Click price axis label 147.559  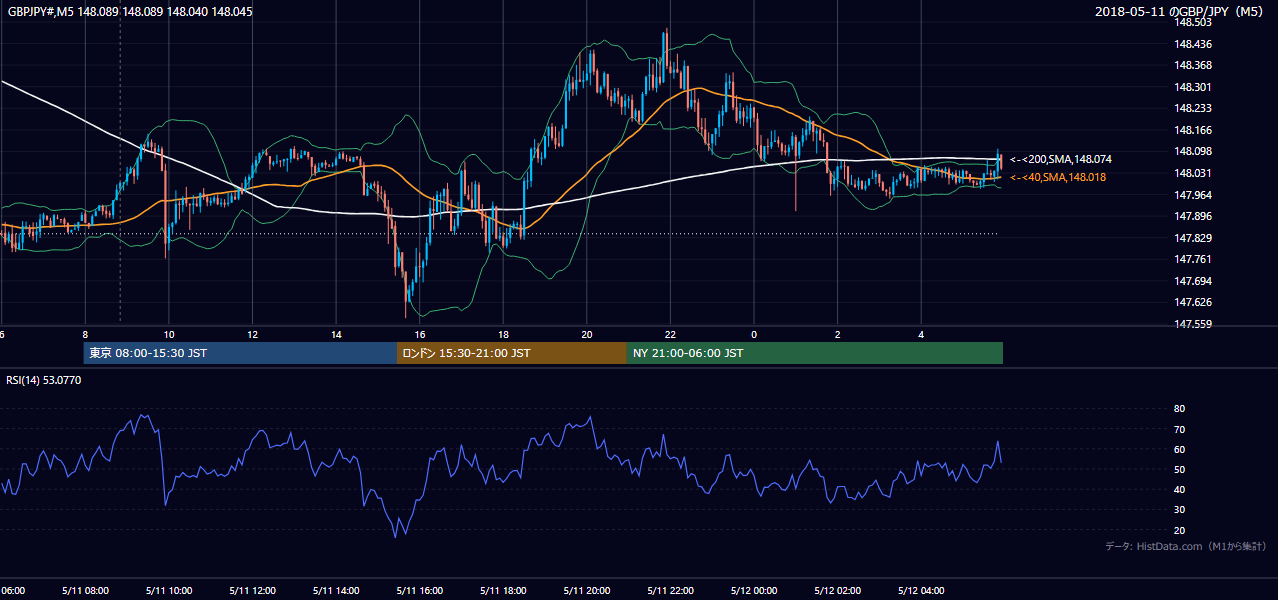(1192, 324)
